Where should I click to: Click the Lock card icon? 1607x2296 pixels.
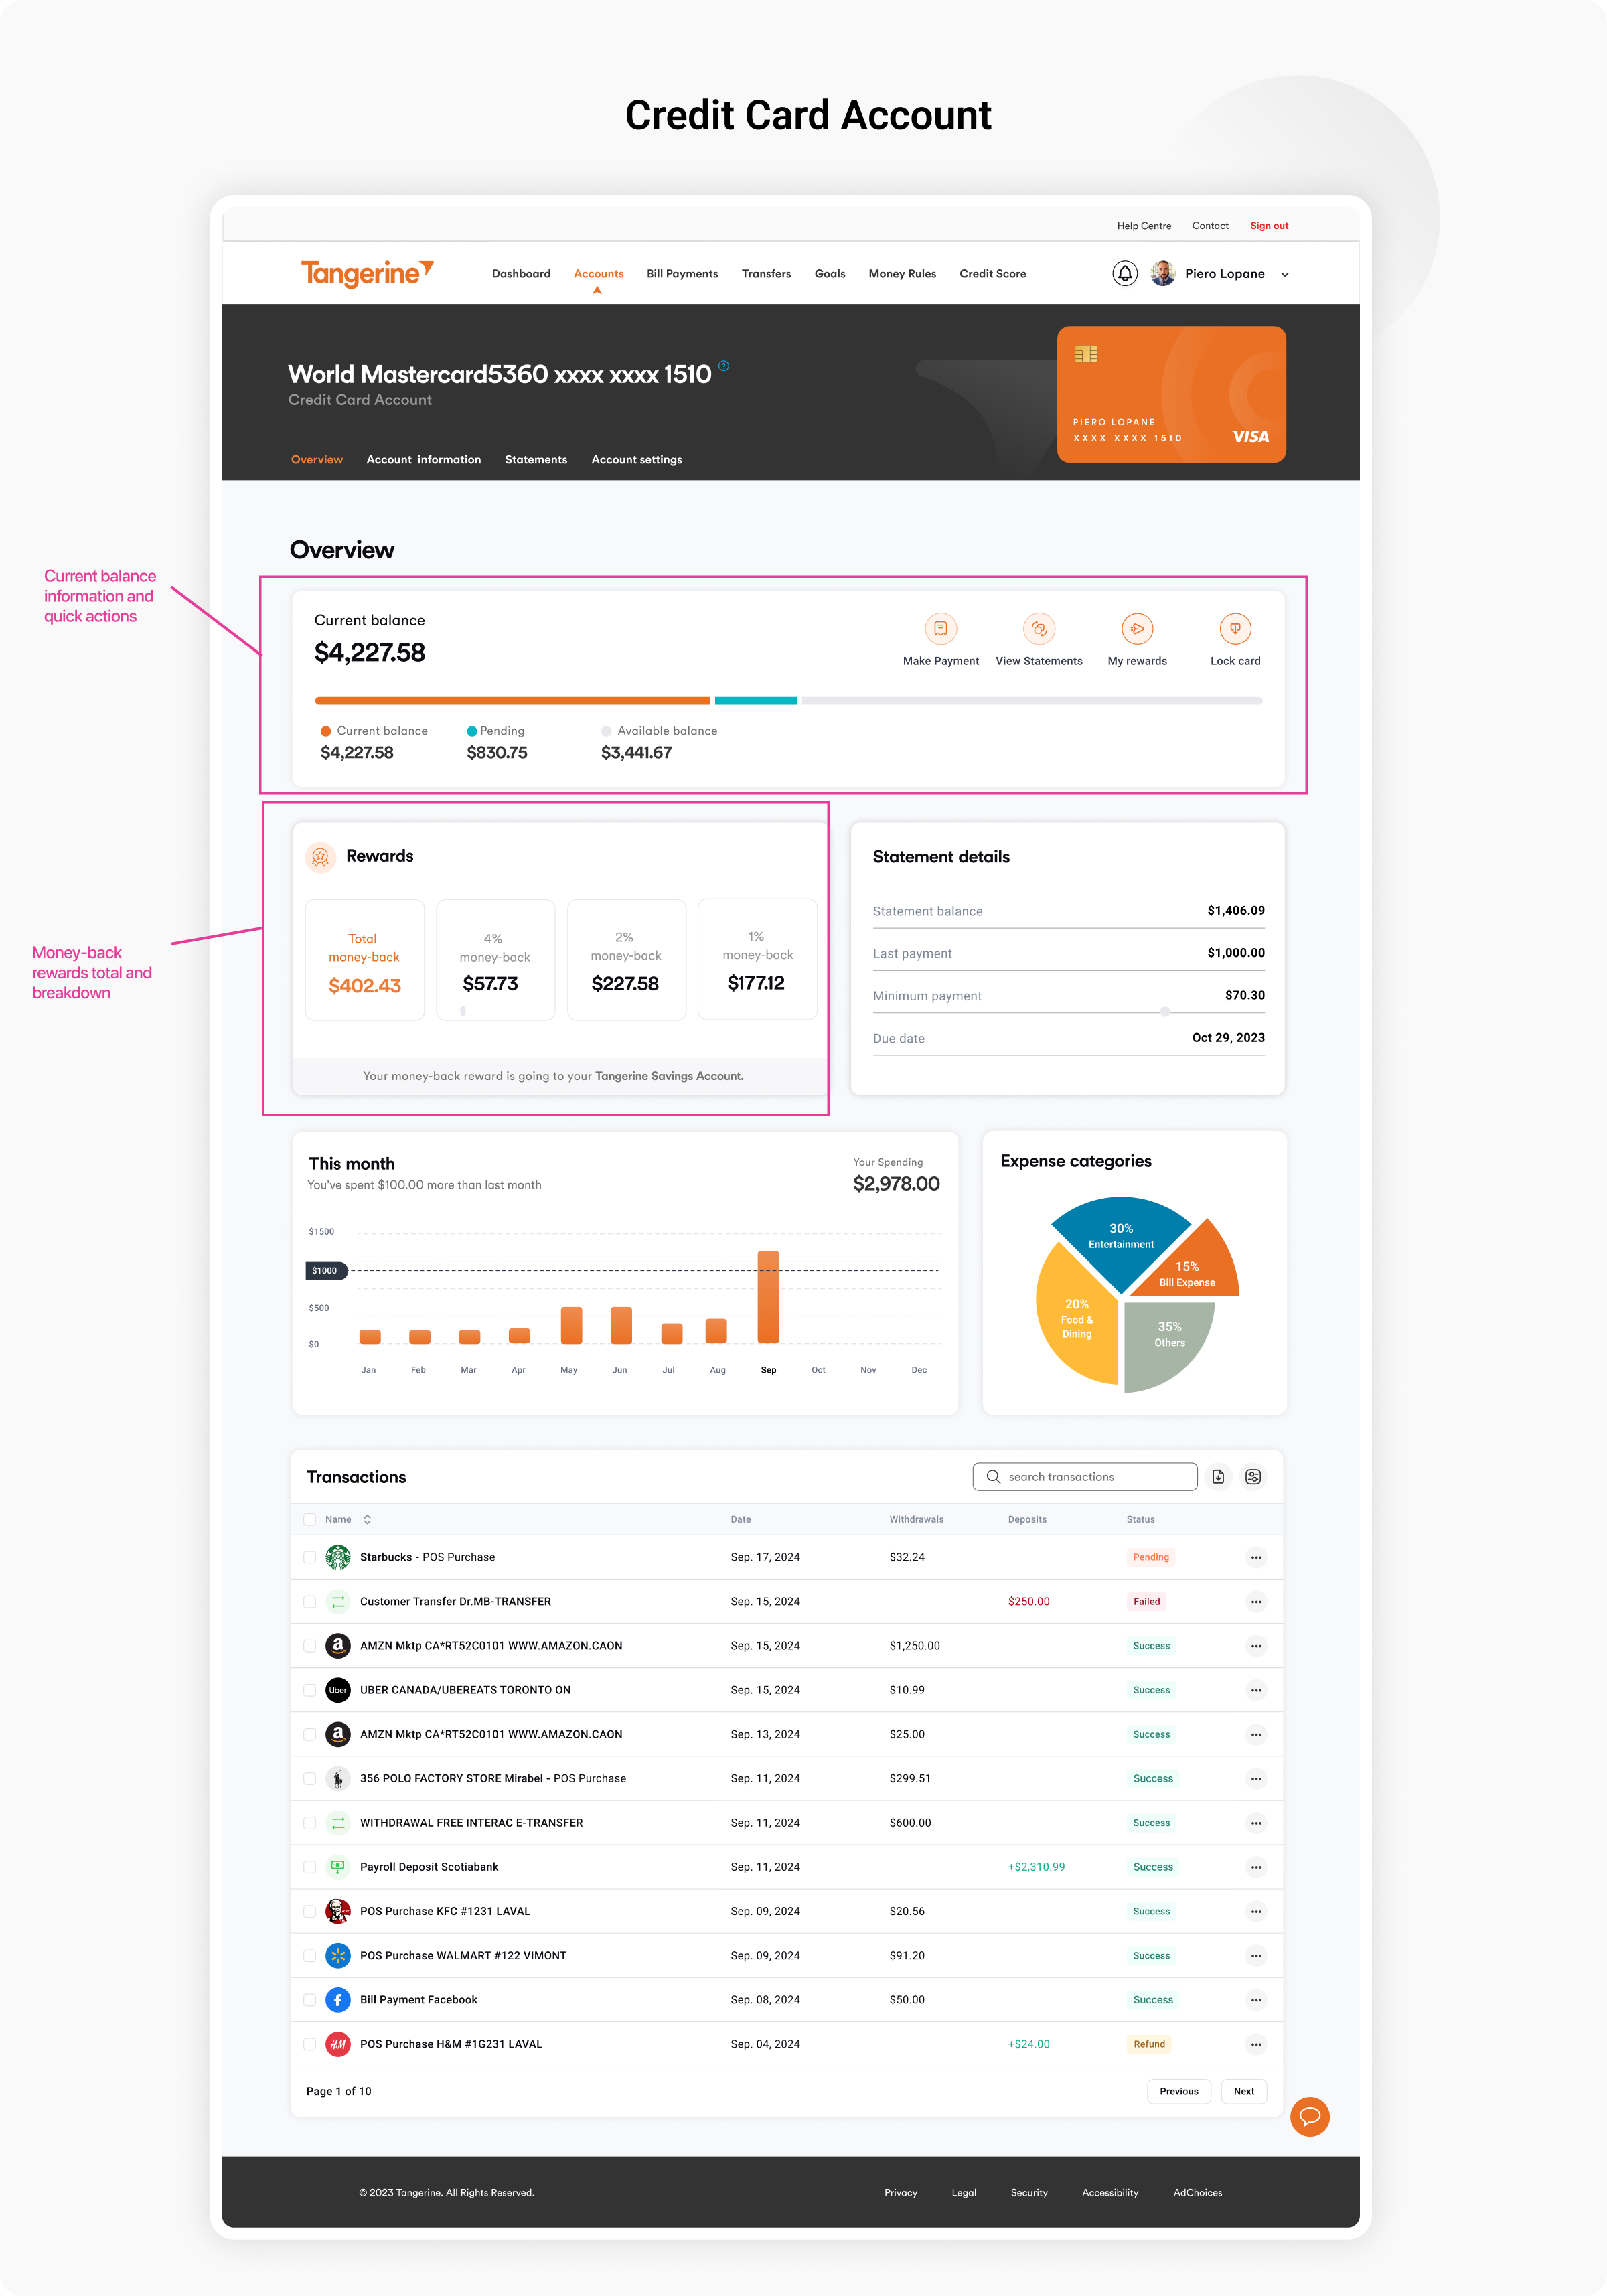point(1235,629)
